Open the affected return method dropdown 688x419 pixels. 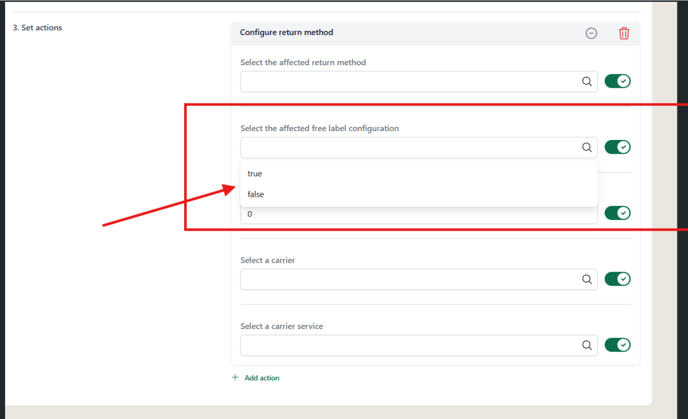pyautogui.click(x=419, y=82)
